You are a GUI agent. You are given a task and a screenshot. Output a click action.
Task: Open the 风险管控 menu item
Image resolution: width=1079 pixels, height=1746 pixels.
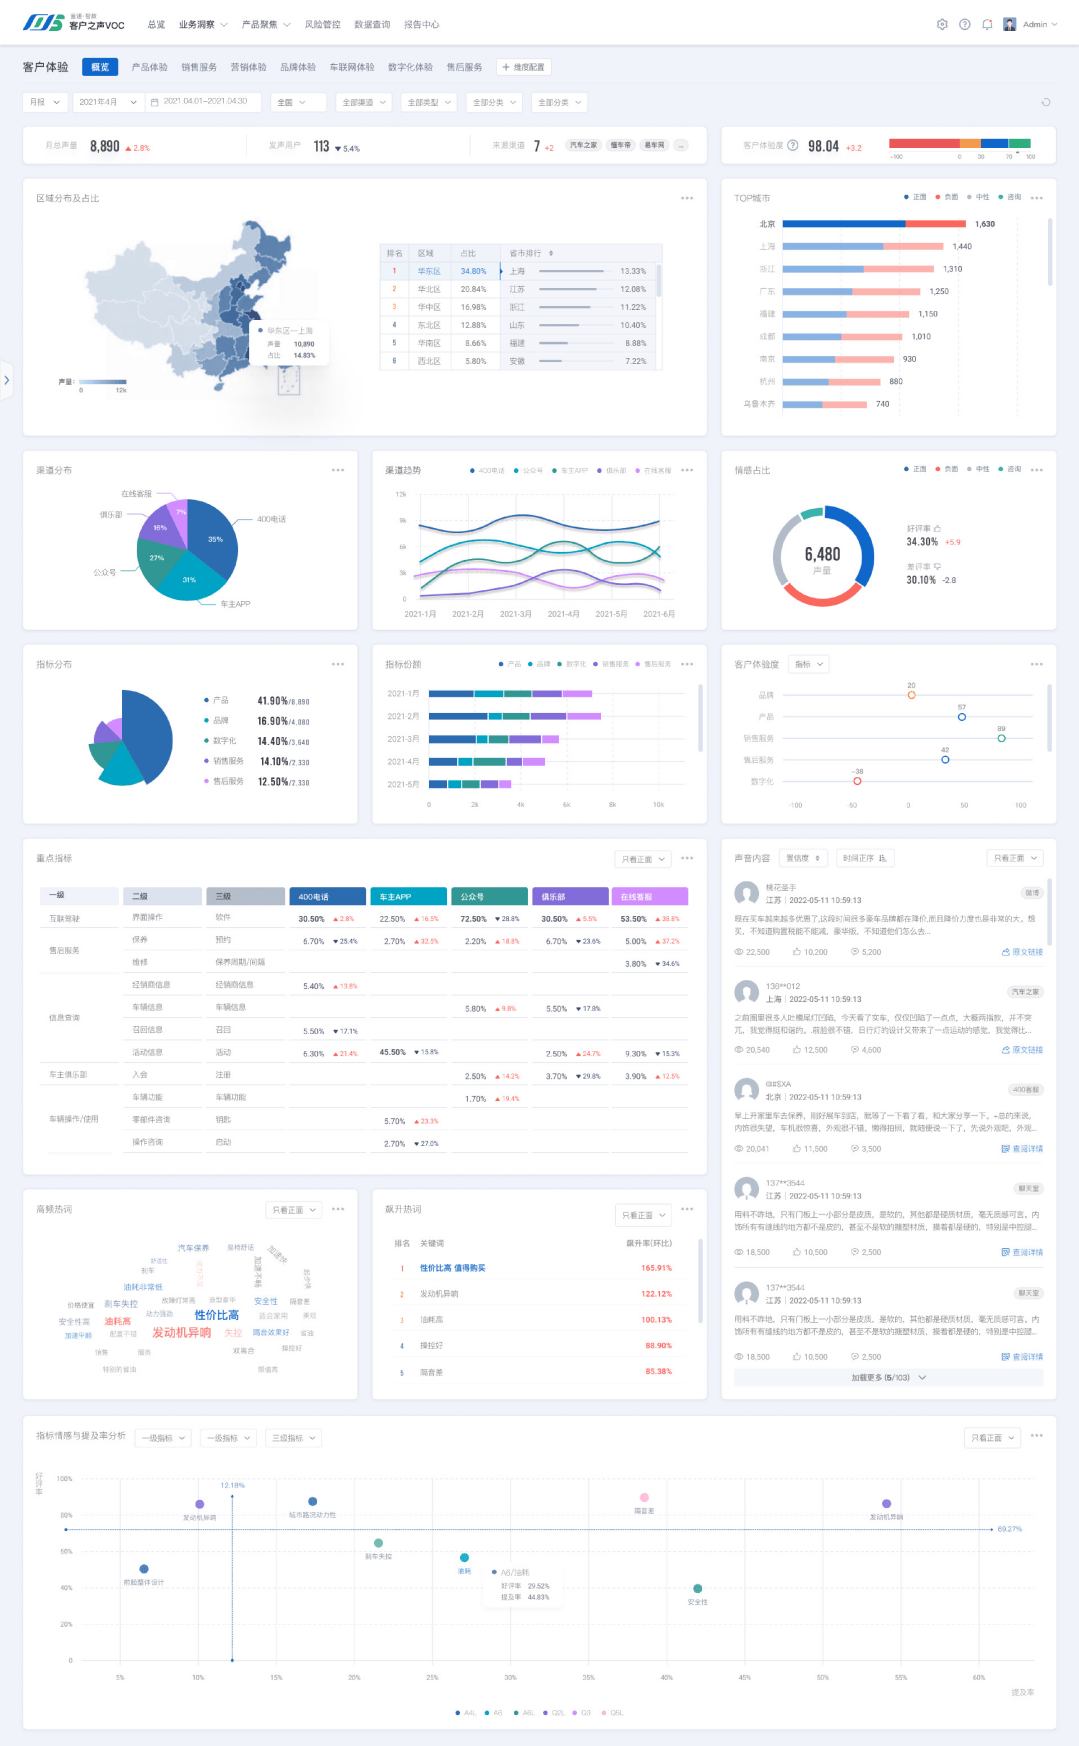[322, 24]
